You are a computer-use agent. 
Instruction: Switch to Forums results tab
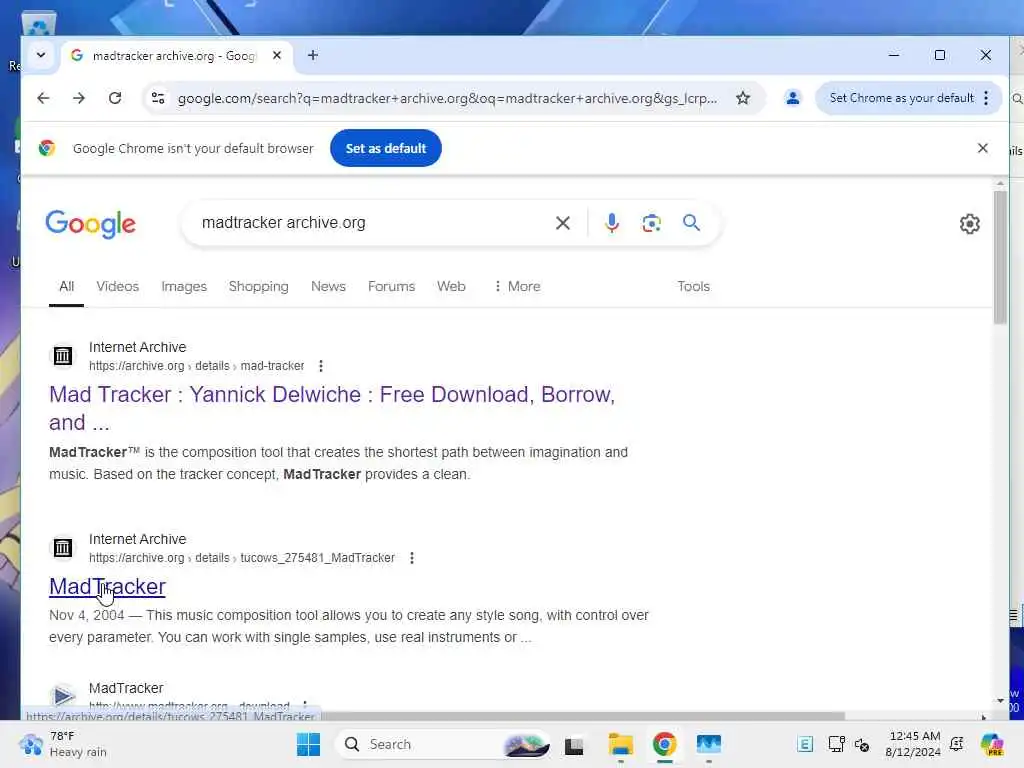point(391,286)
